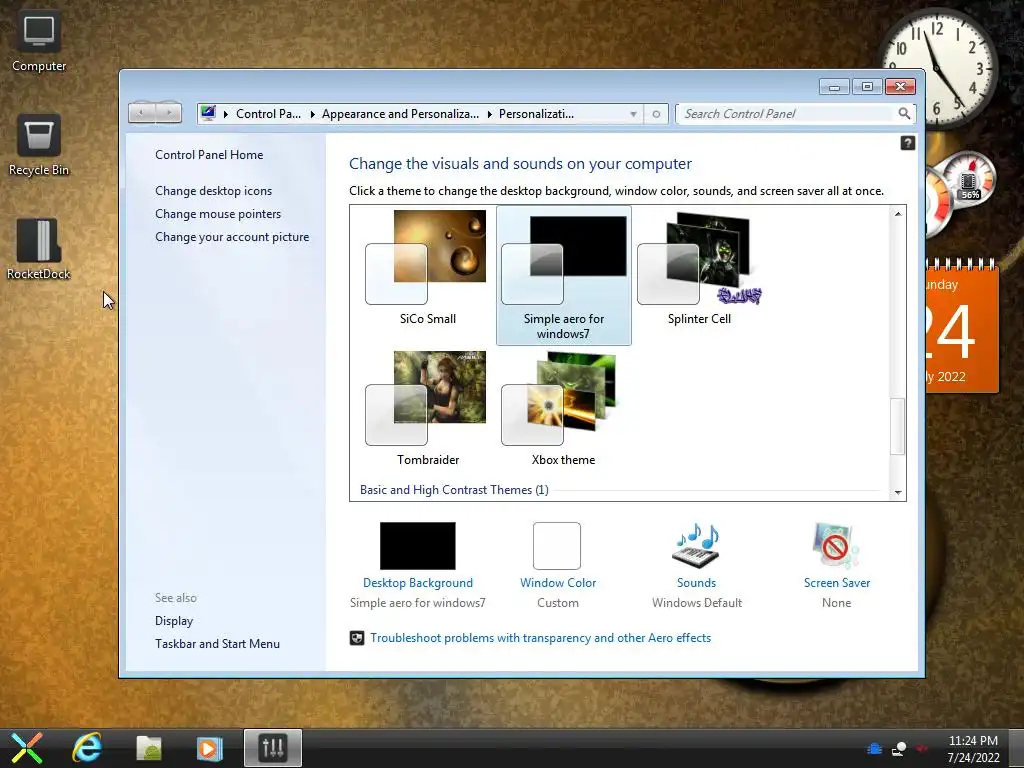1024x768 pixels.
Task: Click the theme list scrollbar thumb
Action: point(898,426)
